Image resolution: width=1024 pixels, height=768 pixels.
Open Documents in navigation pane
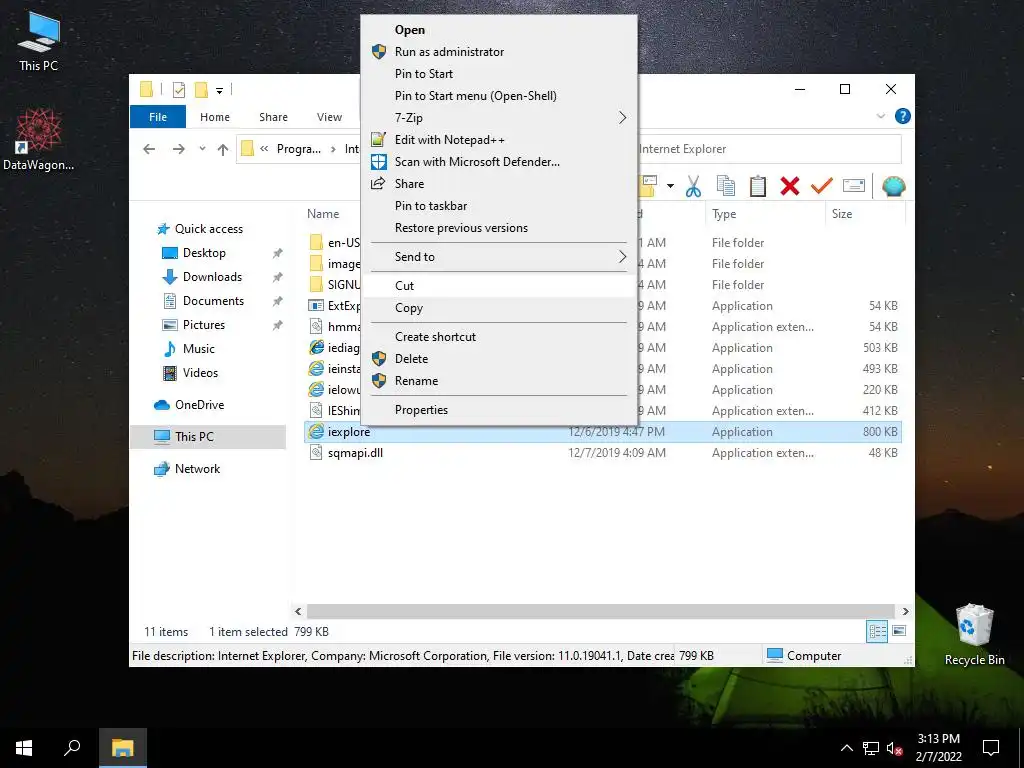click(x=213, y=301)
